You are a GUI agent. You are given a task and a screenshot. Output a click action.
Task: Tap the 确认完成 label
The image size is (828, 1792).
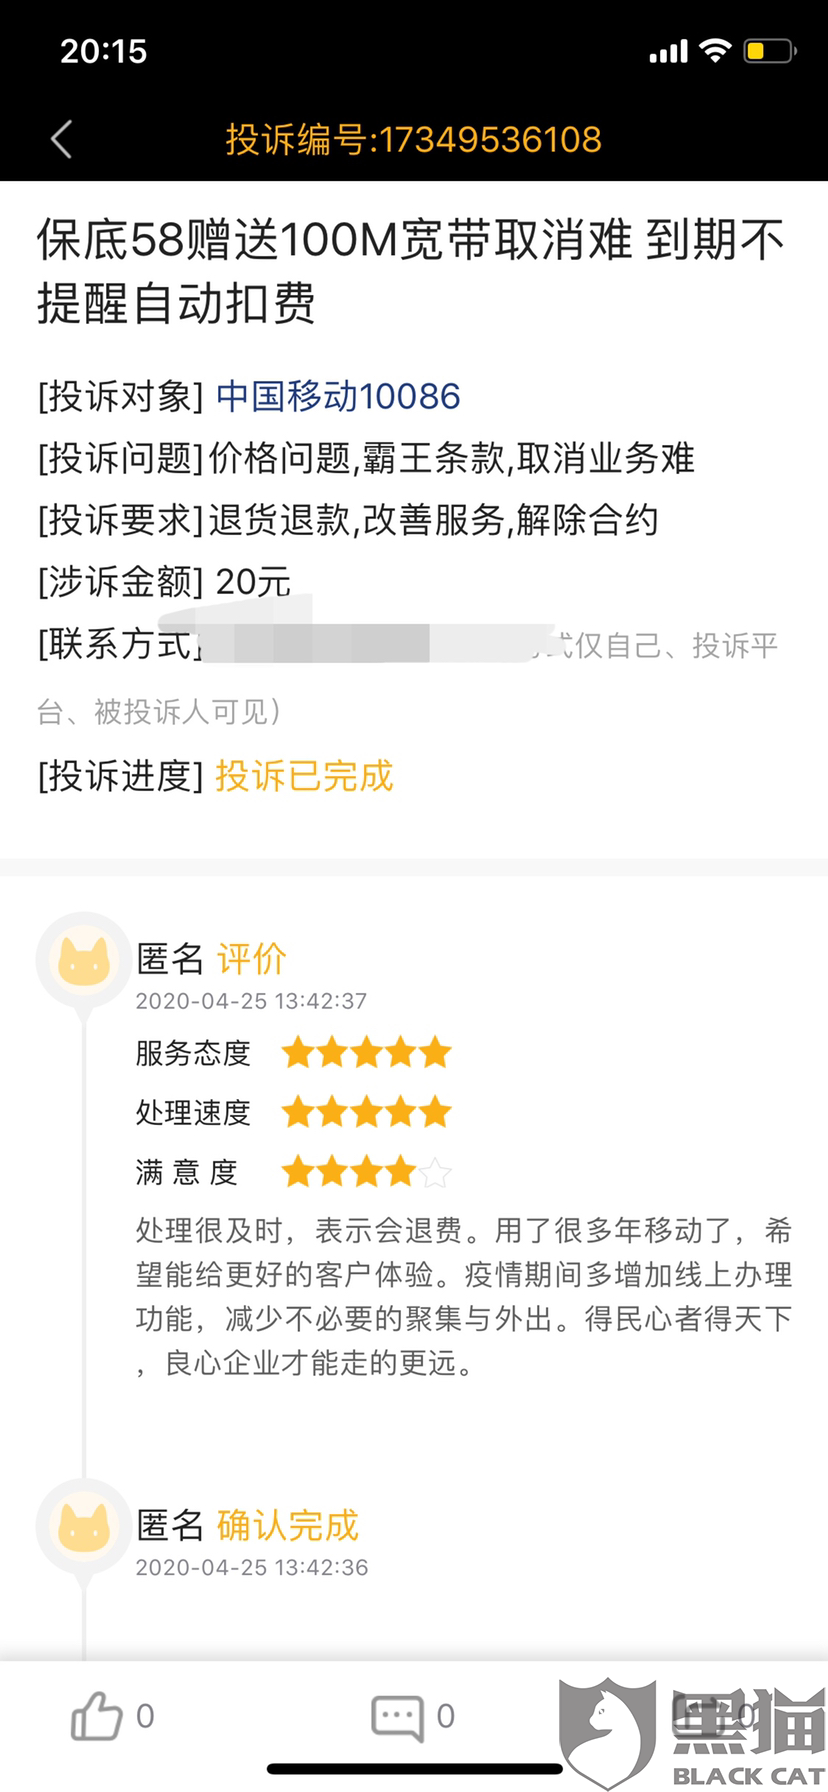pyautogui.click(x=287, y=1525)
